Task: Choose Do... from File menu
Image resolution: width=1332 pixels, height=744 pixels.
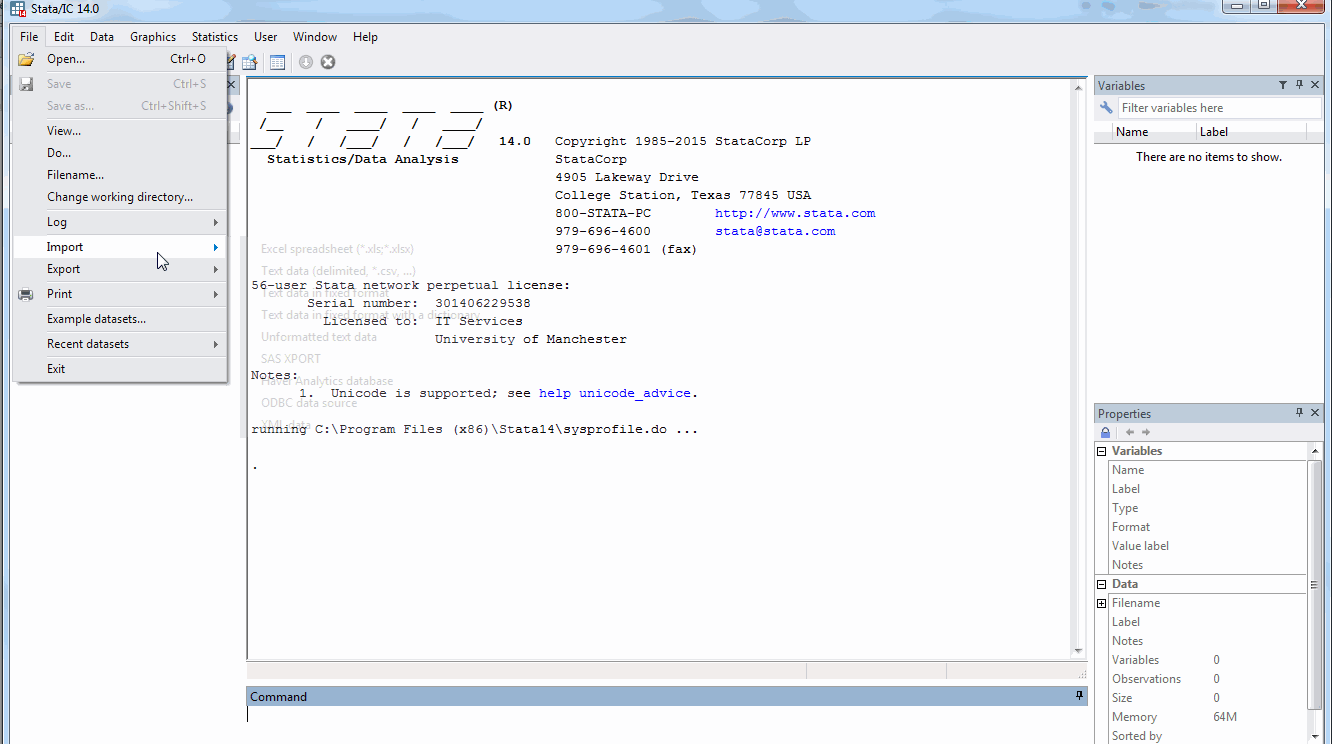Action: pyautogui.click(x=120, y=153)
